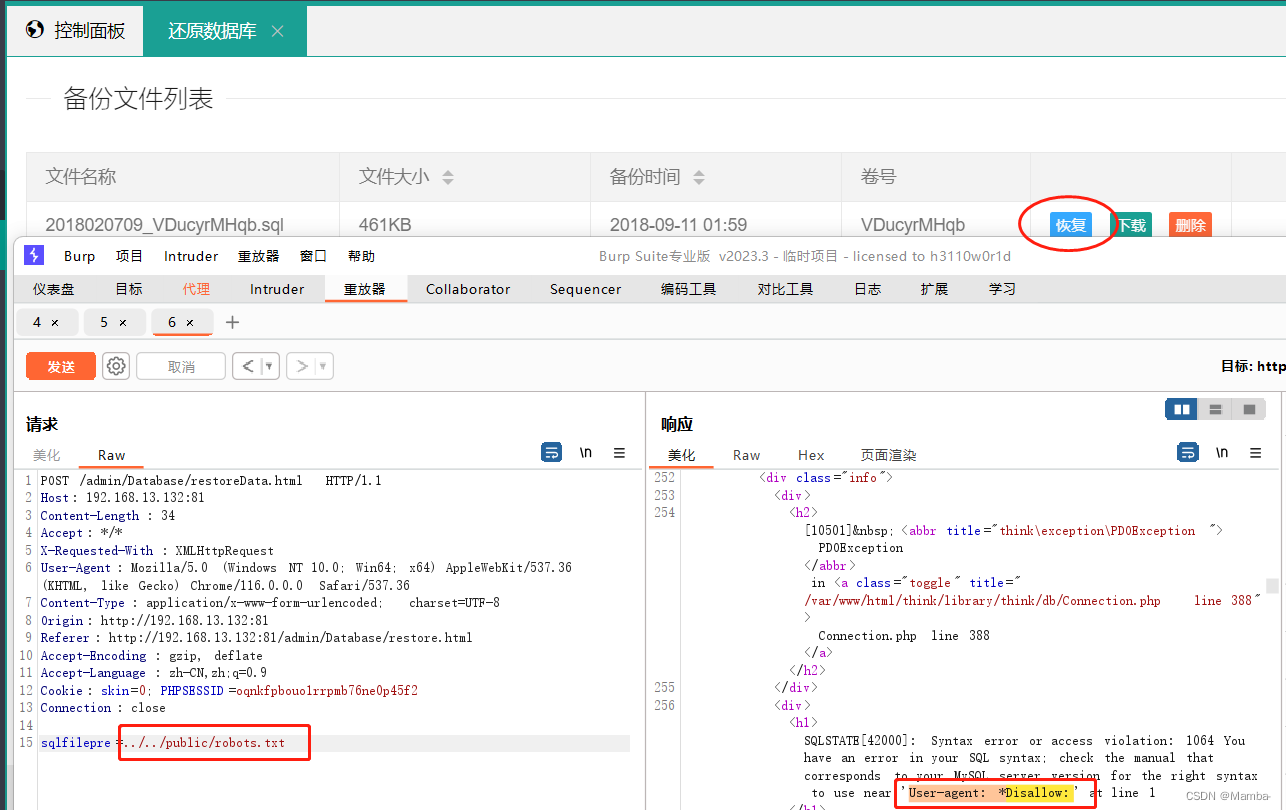The width and height of the screenshot is (1286, 810).
Task: Click POST /admin/Database/restoreData.html request line
Action: point(211,481)
